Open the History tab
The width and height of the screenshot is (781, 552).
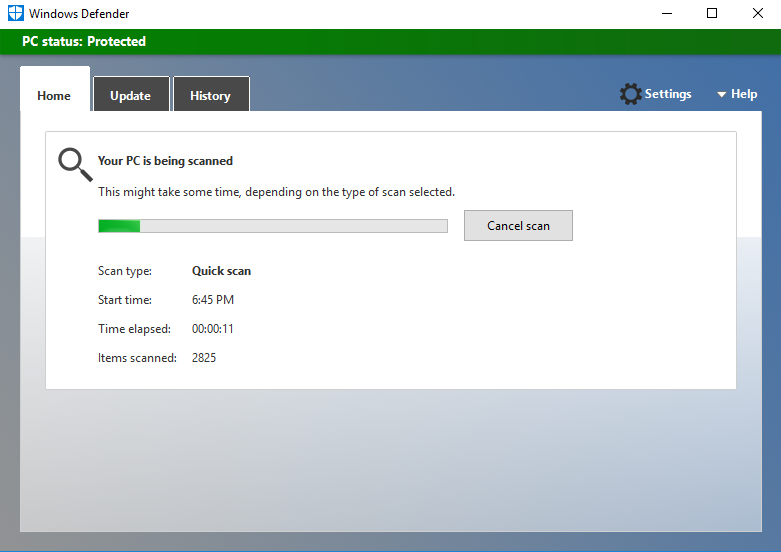[x=210, y=96]
